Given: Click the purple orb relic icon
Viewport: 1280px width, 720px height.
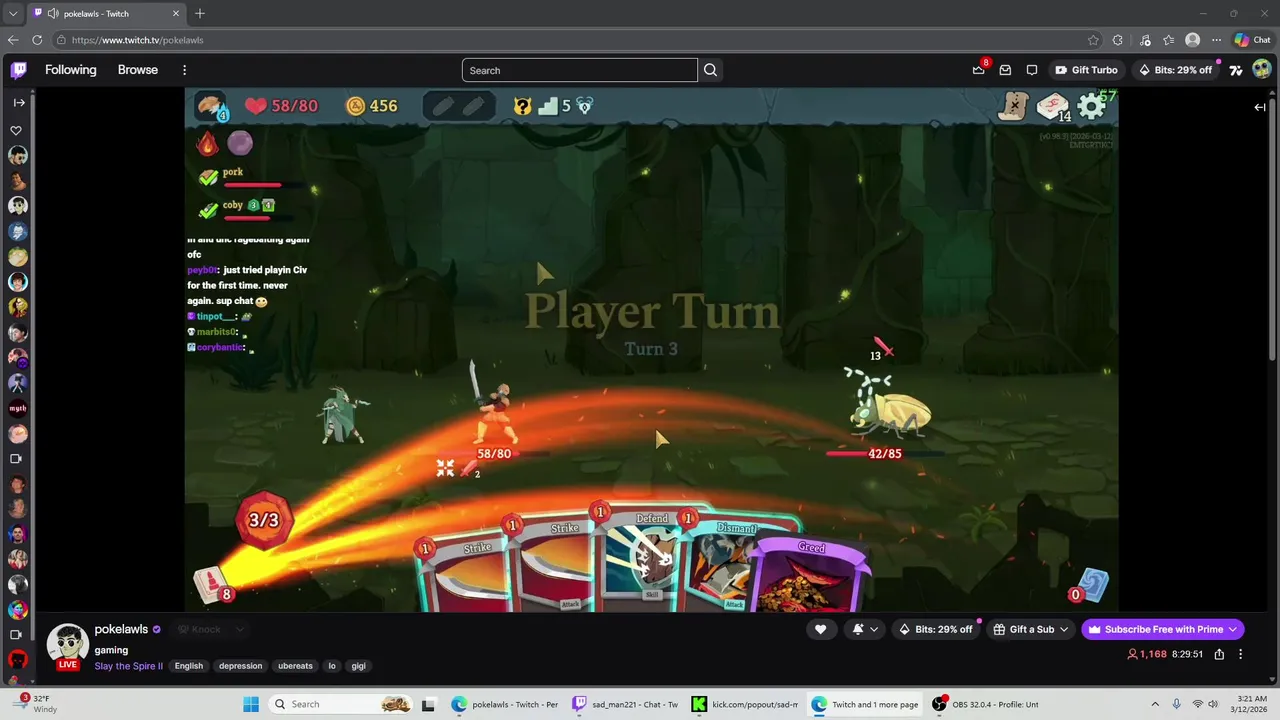Looking at the screenshot, I should (240, 144).
